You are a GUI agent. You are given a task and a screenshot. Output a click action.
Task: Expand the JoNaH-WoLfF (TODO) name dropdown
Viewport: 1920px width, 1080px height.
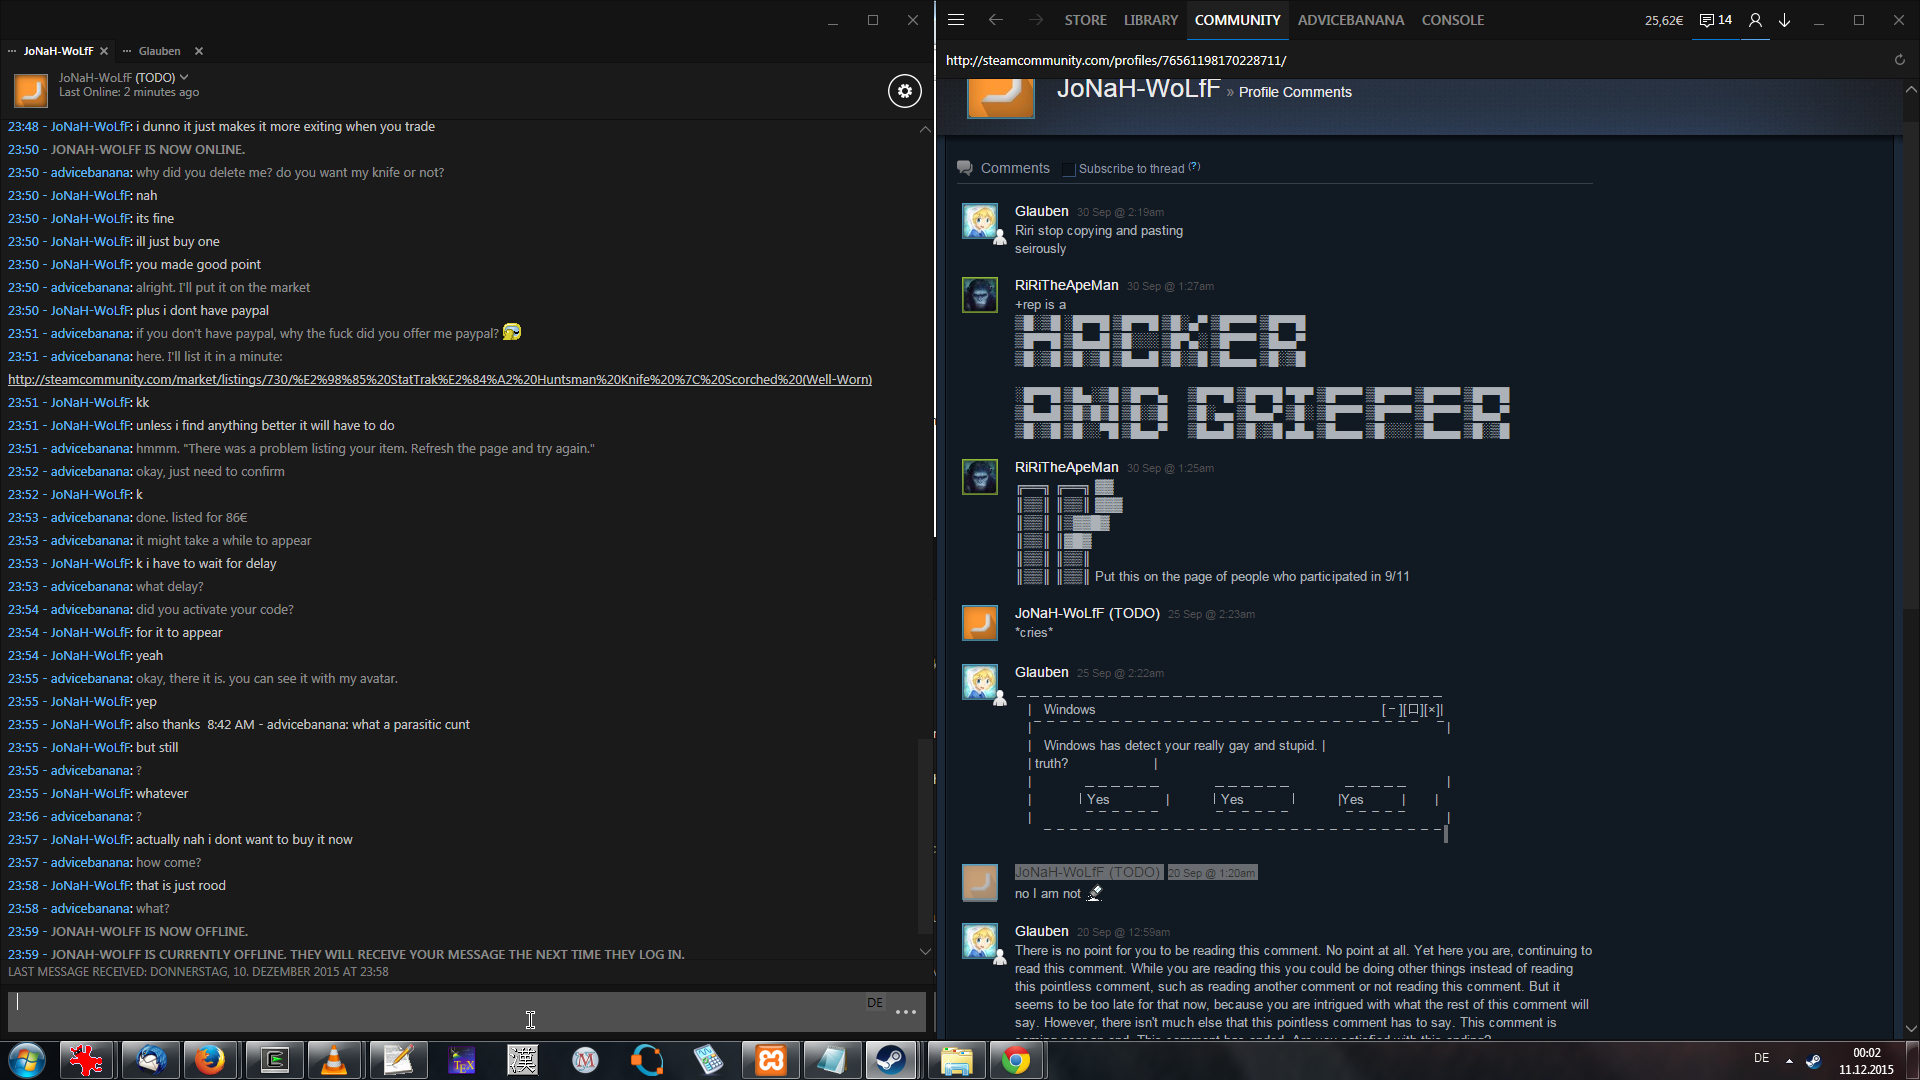pyautogui.click(x=184, y=77)
